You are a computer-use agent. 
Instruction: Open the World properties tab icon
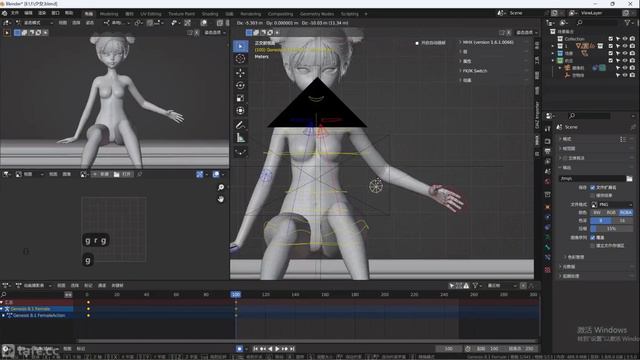coord(548,182)
